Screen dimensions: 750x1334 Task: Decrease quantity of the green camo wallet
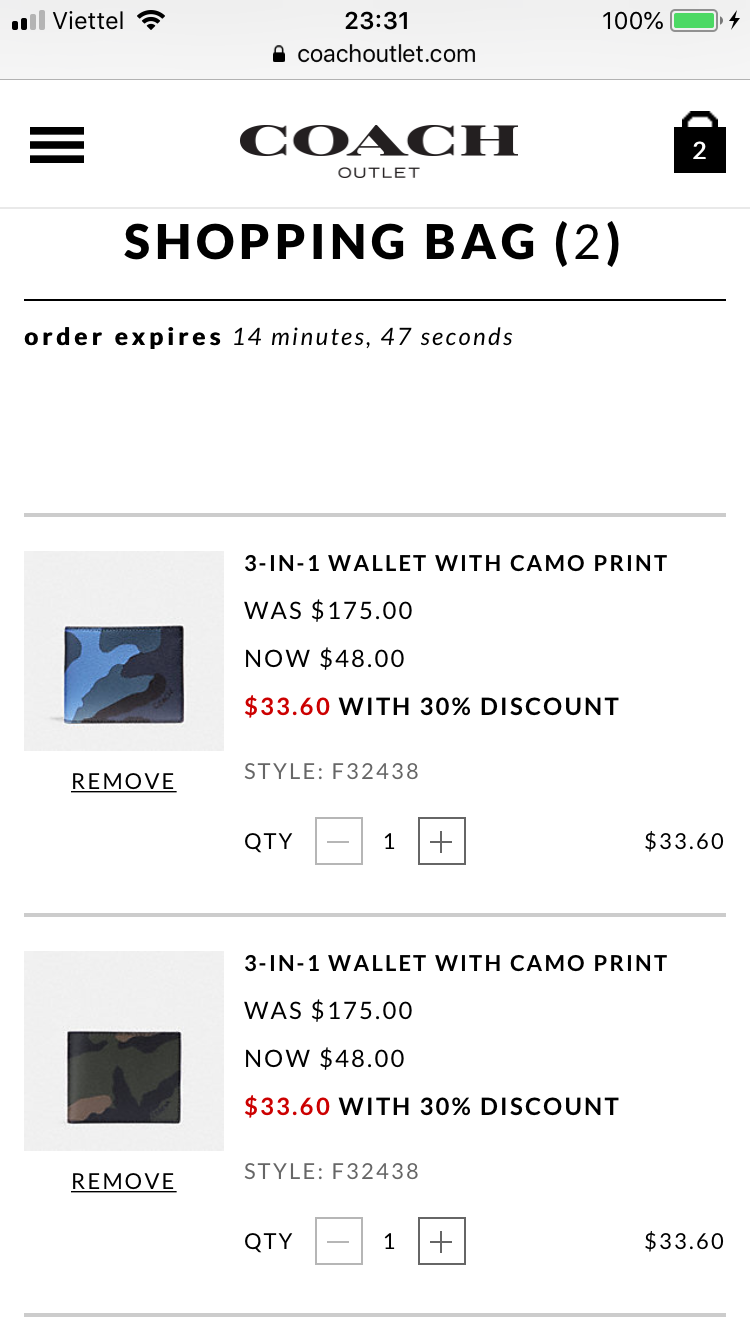[339, 1242]
